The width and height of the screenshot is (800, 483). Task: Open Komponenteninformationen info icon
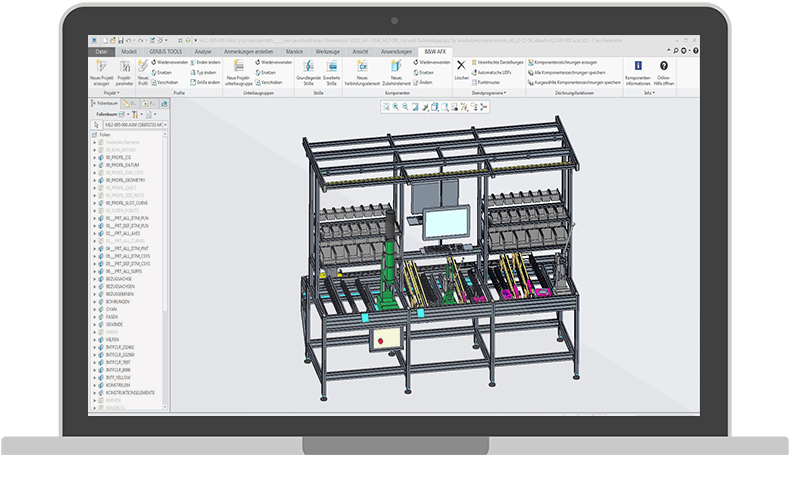click(x=638, y=66)
